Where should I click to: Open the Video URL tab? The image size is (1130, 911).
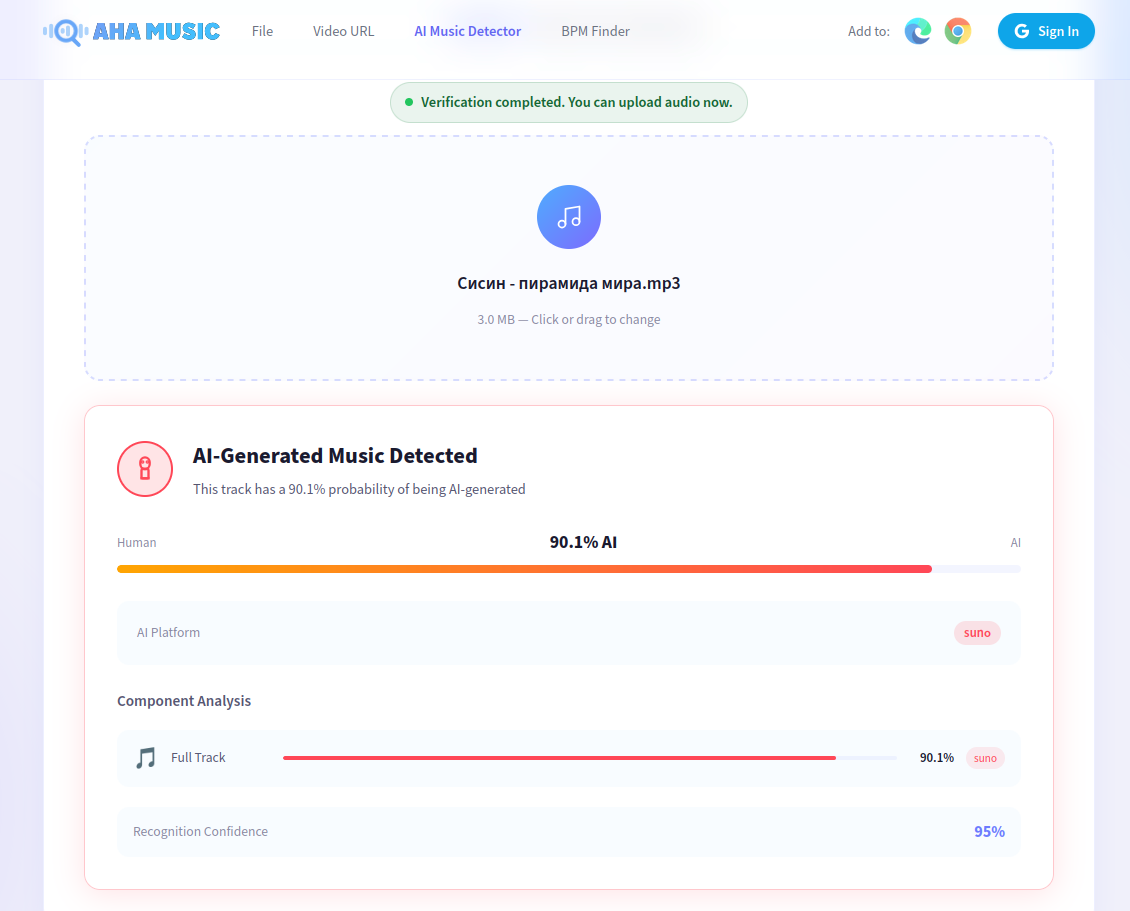(x=343, y=31)
